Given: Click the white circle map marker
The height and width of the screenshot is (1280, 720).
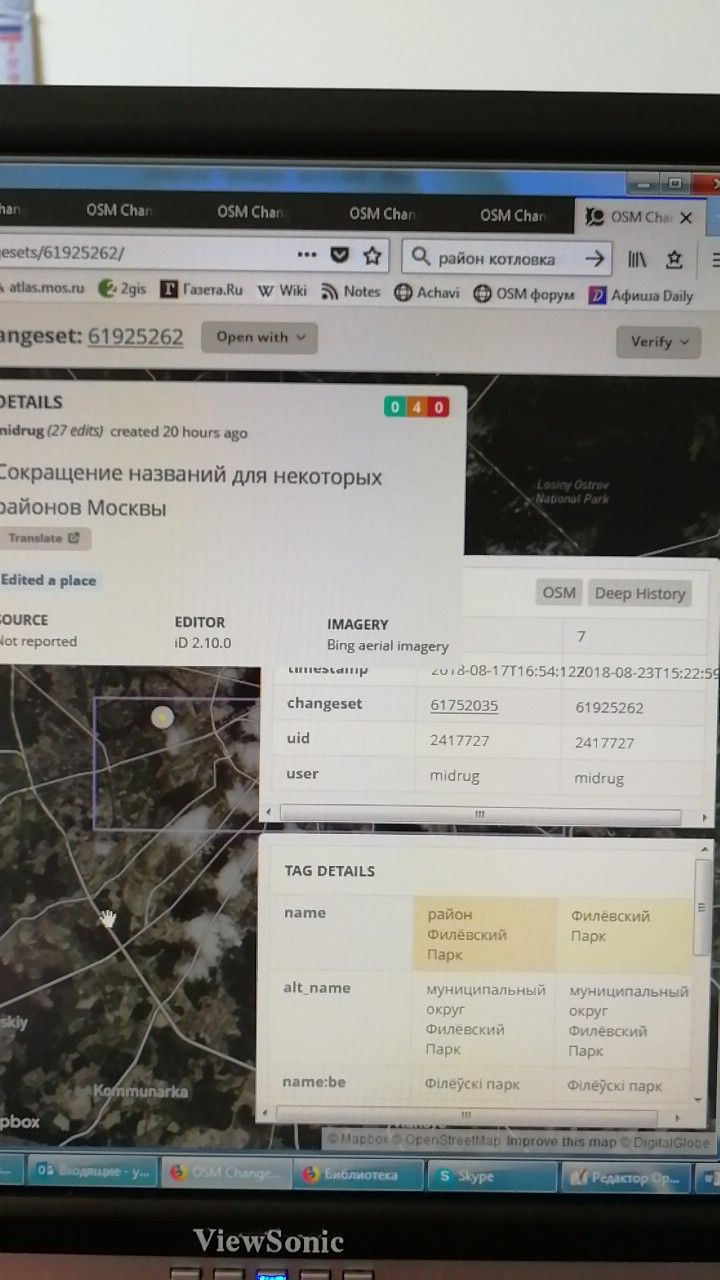Looking at the screenshot, I should [161, 716].
